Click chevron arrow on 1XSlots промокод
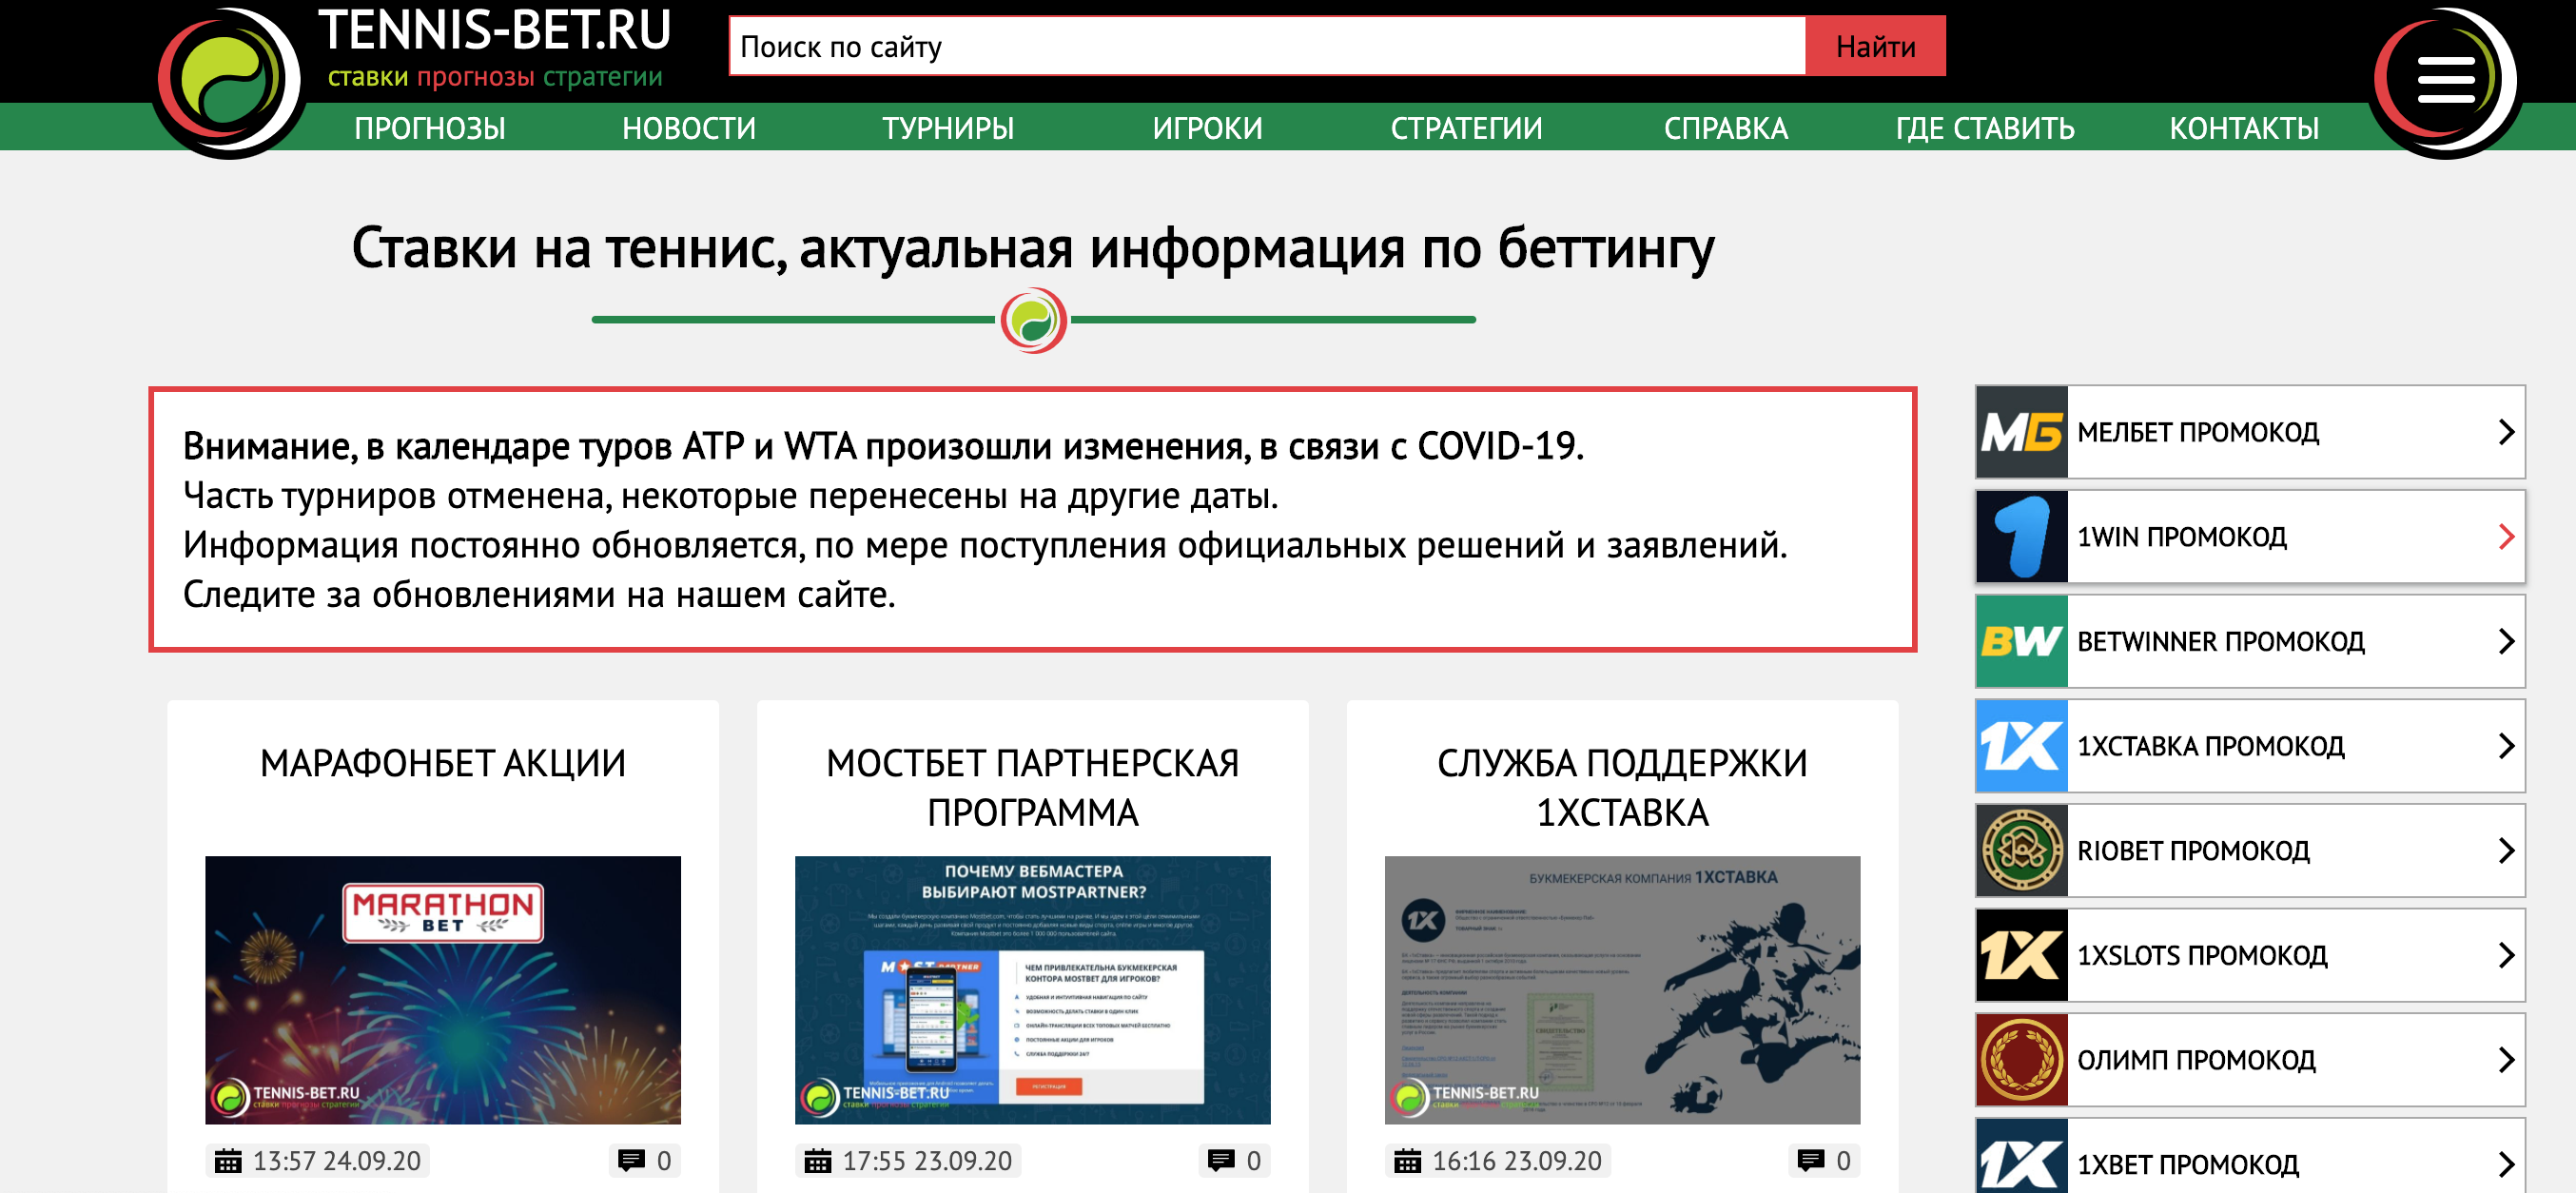2576x1193 pixels. tap(2506, 955)
